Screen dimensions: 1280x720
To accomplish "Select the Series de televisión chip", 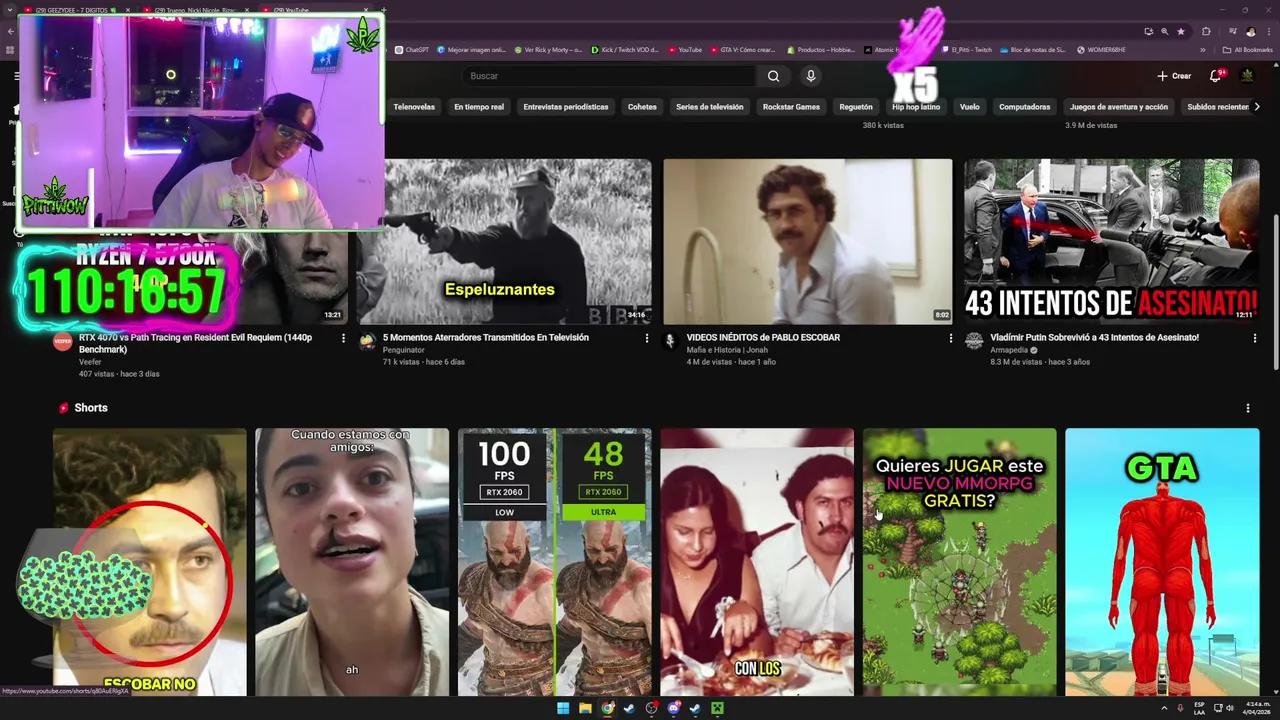I will click(x=709, y=107).
